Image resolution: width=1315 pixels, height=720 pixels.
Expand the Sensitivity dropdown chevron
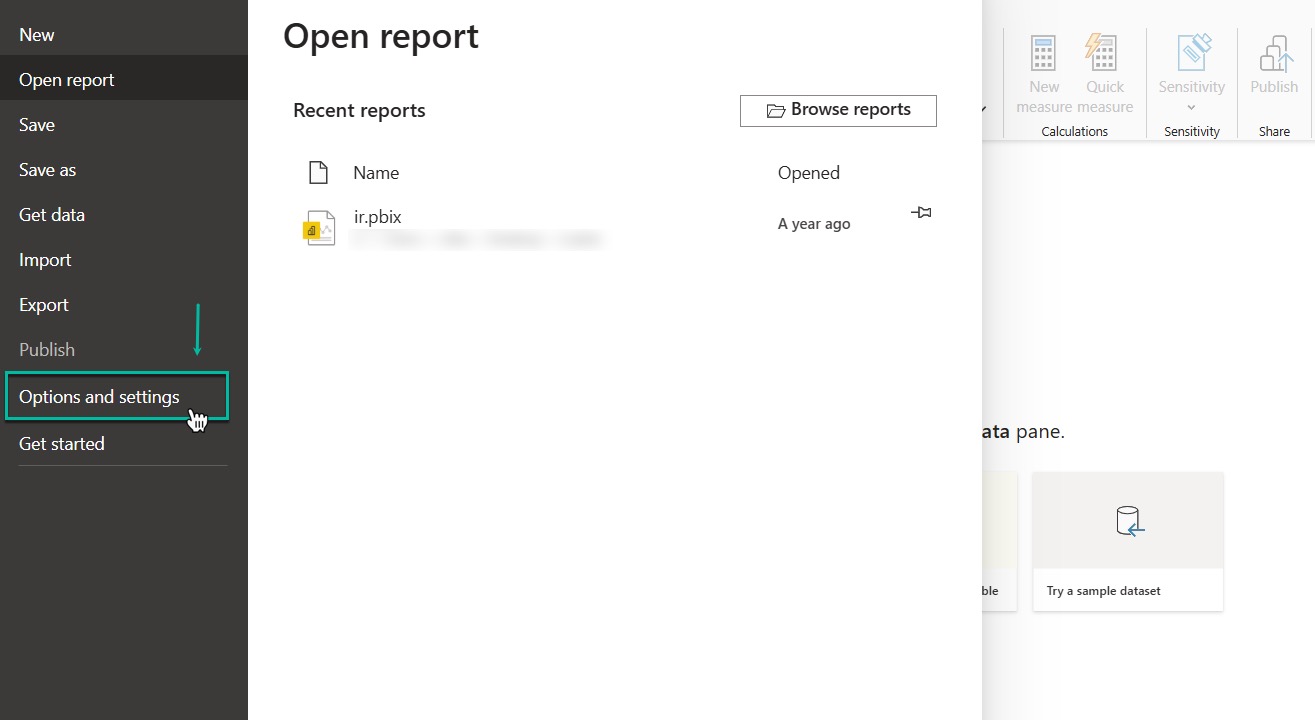click(x=1191, y=108)
